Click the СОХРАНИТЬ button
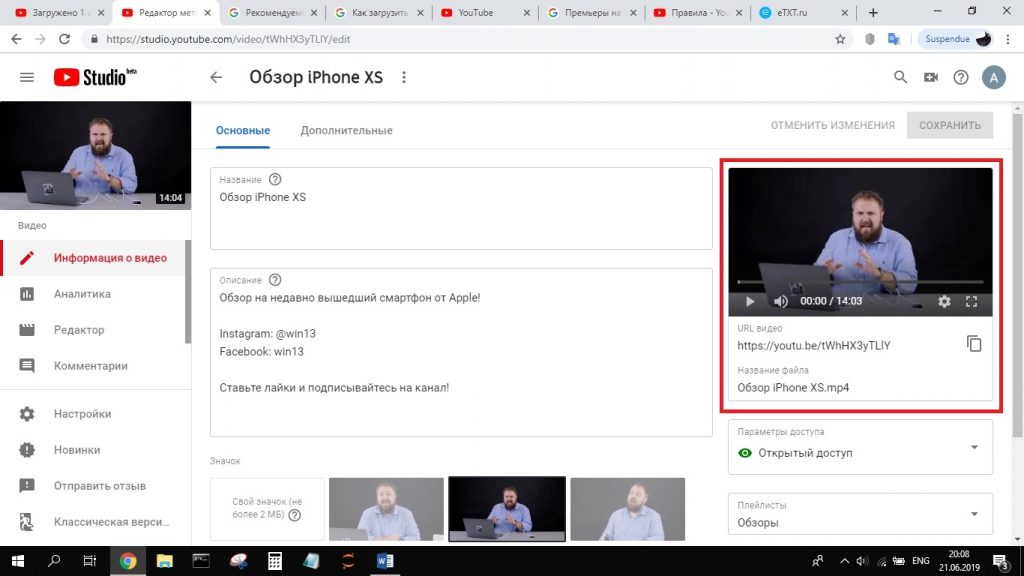 click(950, 125)
